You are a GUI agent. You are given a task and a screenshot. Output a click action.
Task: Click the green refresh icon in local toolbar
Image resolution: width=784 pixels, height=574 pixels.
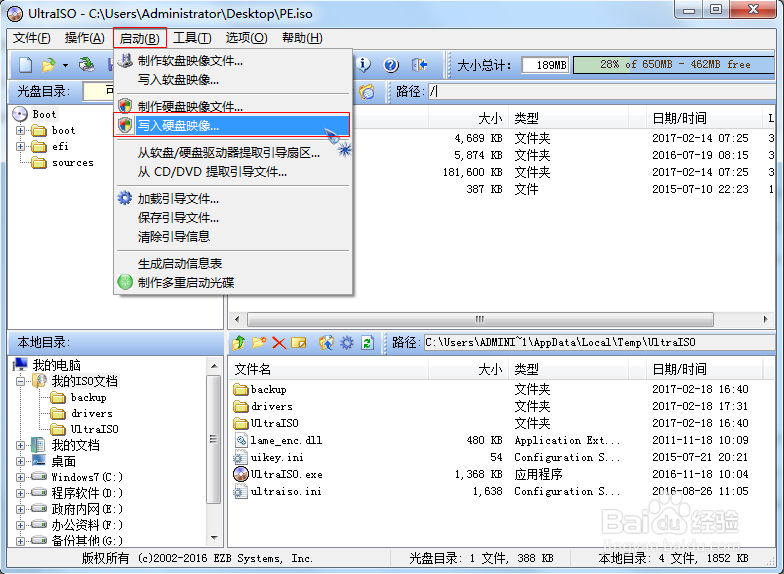pyautogui.click(x=368, y=342)
